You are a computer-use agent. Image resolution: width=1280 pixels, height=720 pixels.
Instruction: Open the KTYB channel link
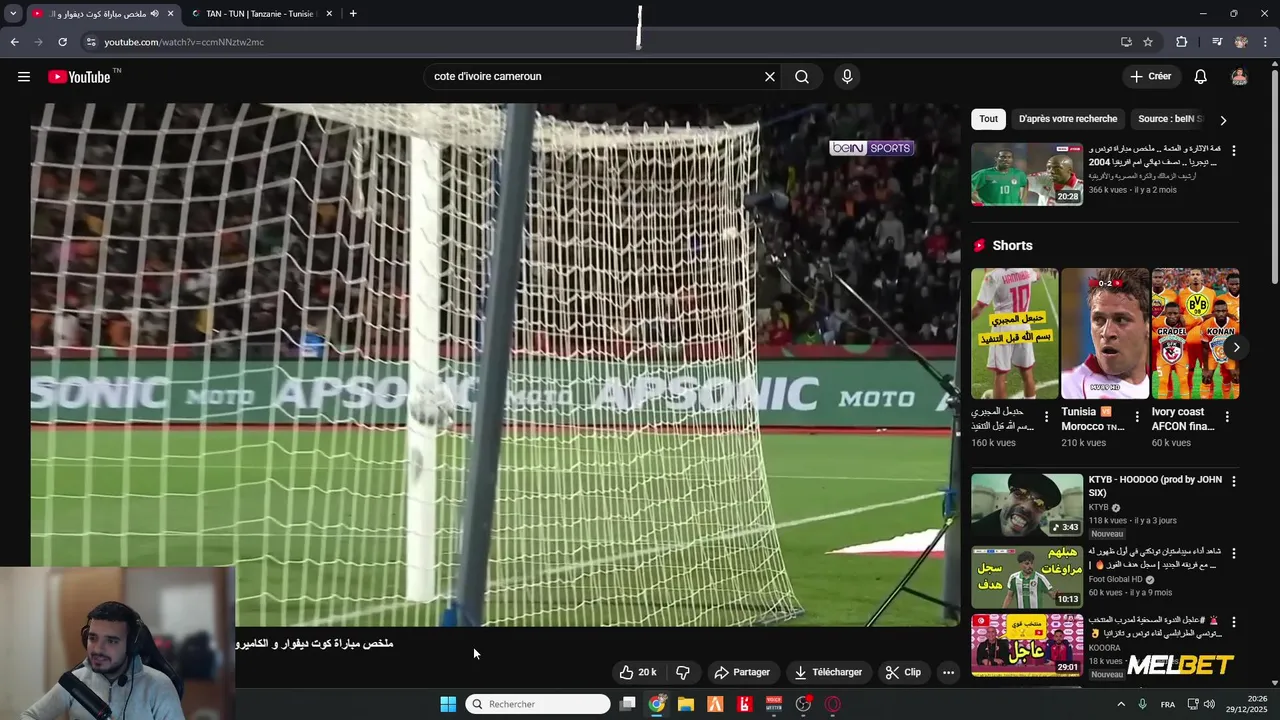pos(1098,508)
